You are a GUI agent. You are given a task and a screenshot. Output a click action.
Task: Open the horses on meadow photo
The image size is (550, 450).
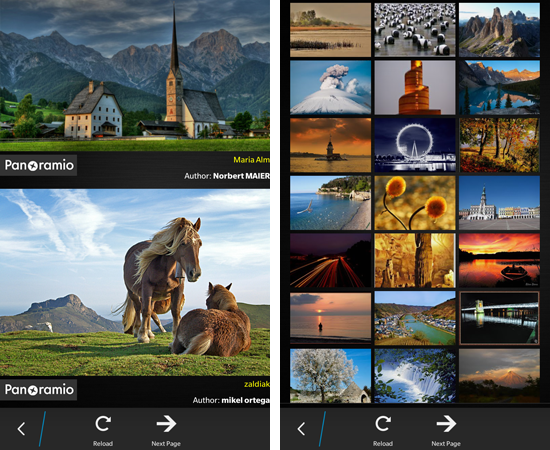point(135,283)
